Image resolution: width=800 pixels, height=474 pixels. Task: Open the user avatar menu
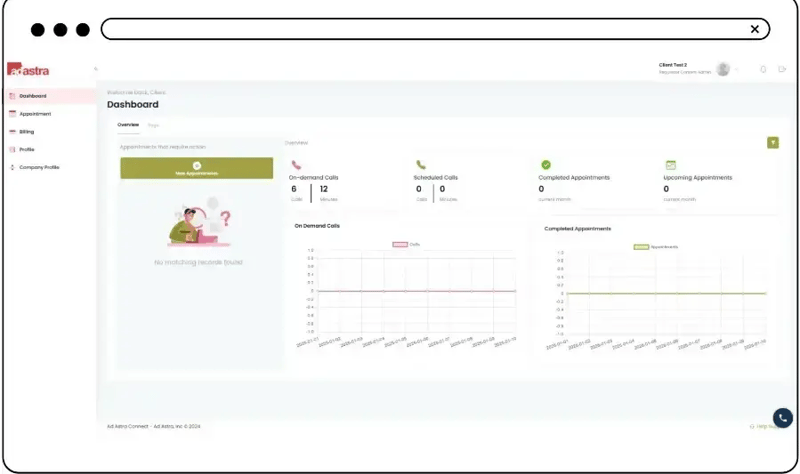pyautogui.click(x=722, y=69)
